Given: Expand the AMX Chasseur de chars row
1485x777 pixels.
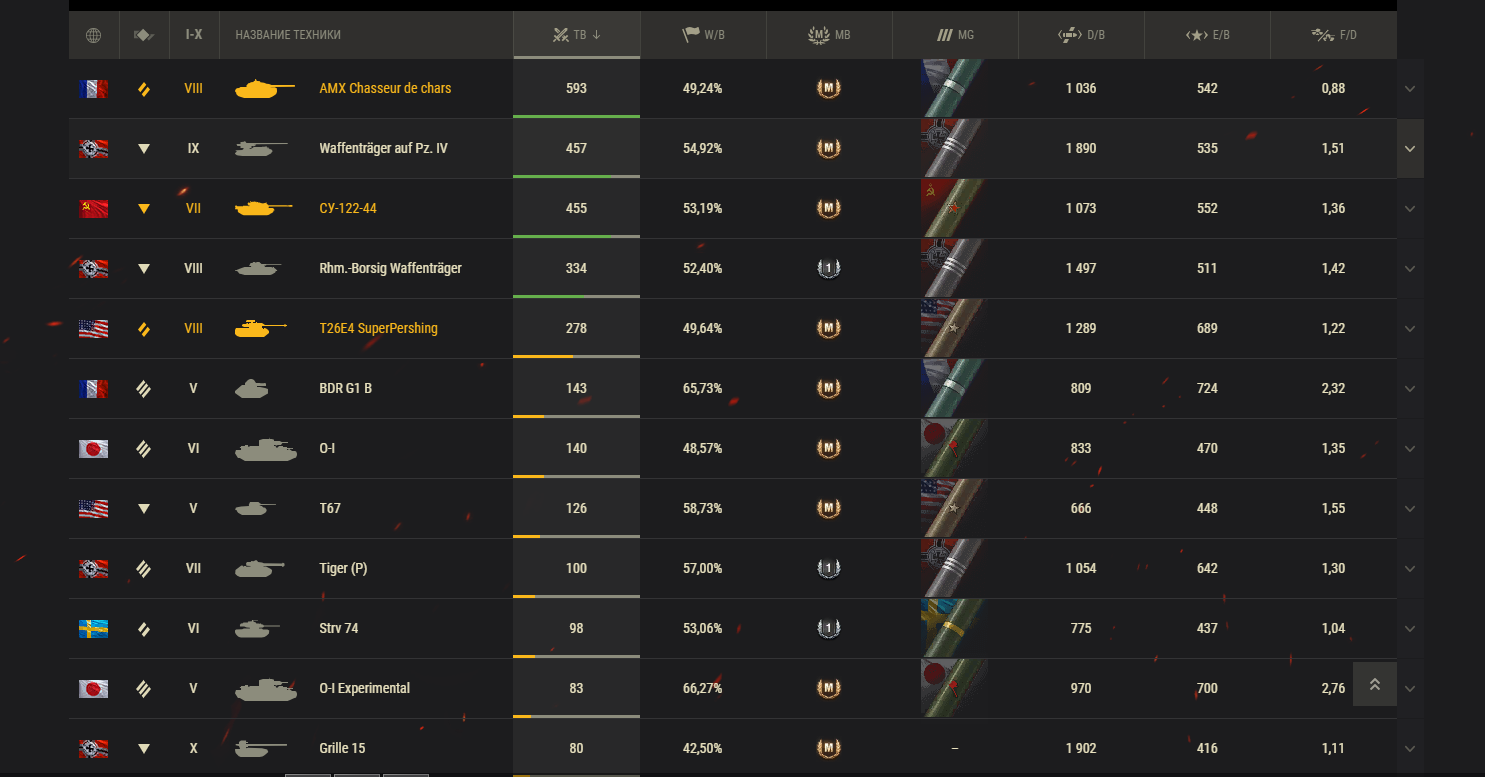Looking at the screenshot, I should coord(1410,88).
